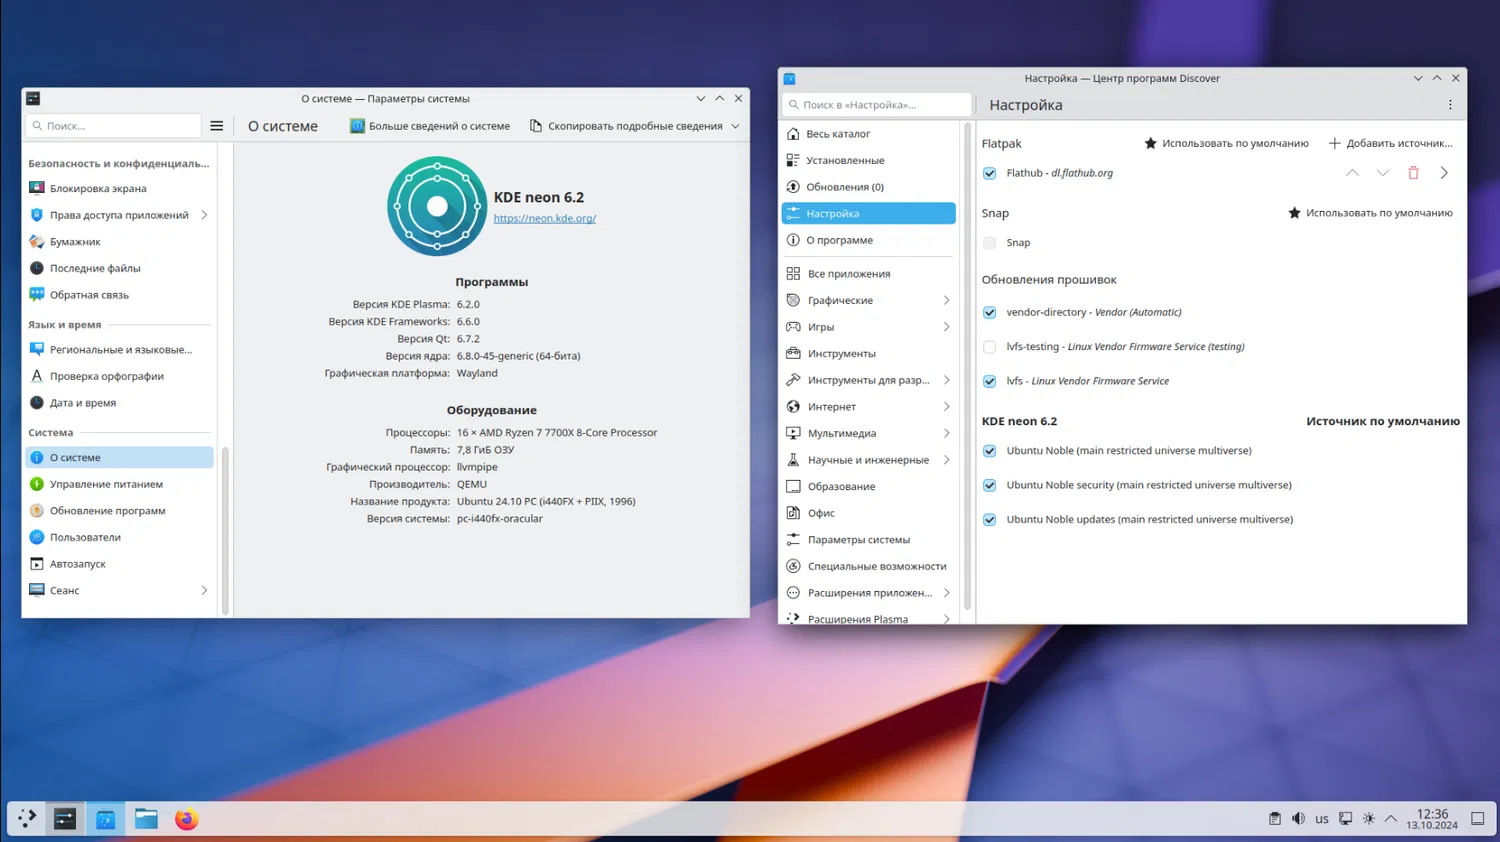This screenshot has width=1500, height=842.
Task: Open Discover from the taskbar
Action: tap(105, 819)
